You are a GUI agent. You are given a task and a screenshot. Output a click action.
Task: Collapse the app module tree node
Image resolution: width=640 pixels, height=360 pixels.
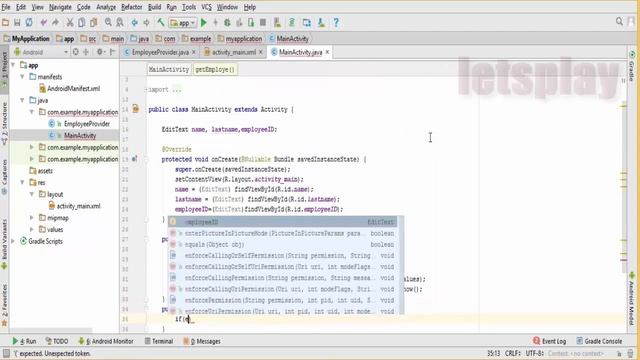click(x=13, y=65)
